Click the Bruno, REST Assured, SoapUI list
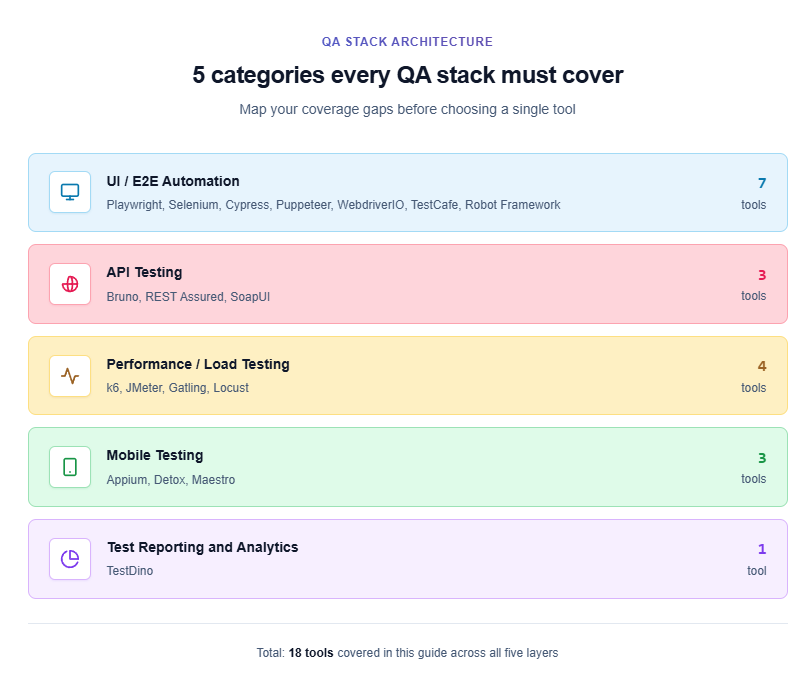The image size is (803, 695). [188, 297]
